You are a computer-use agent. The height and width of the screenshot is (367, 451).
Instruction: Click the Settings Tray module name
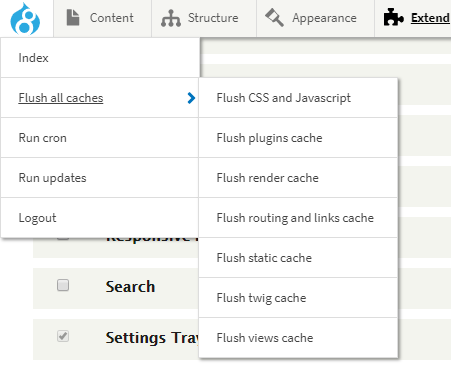(x=152, y=338)
